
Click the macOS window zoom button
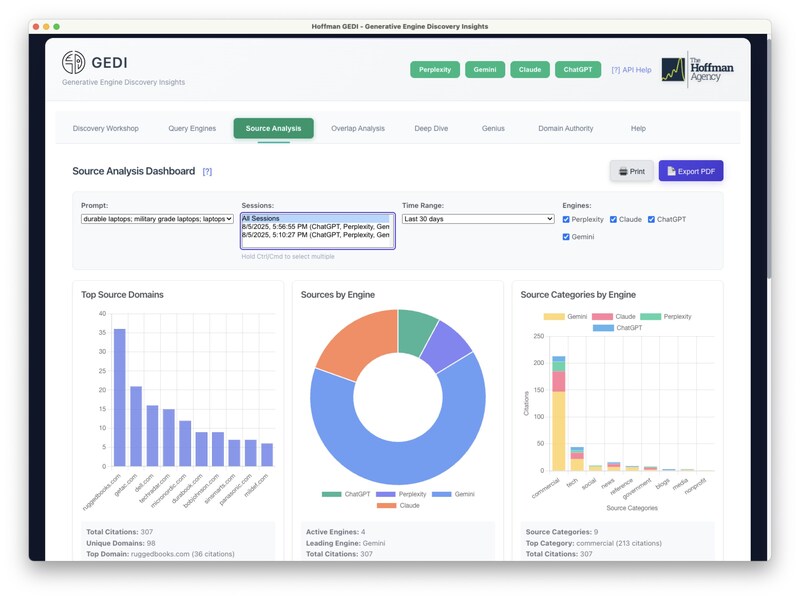click(57, 27)
